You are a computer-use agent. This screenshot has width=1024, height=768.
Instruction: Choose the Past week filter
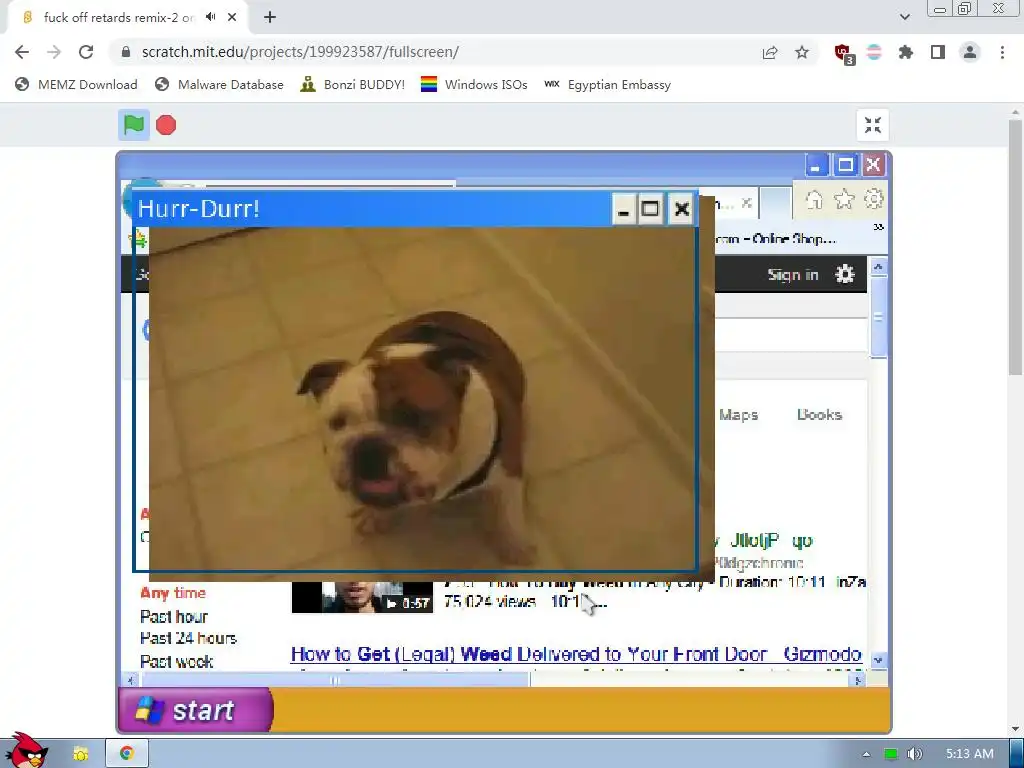(176, 662)
